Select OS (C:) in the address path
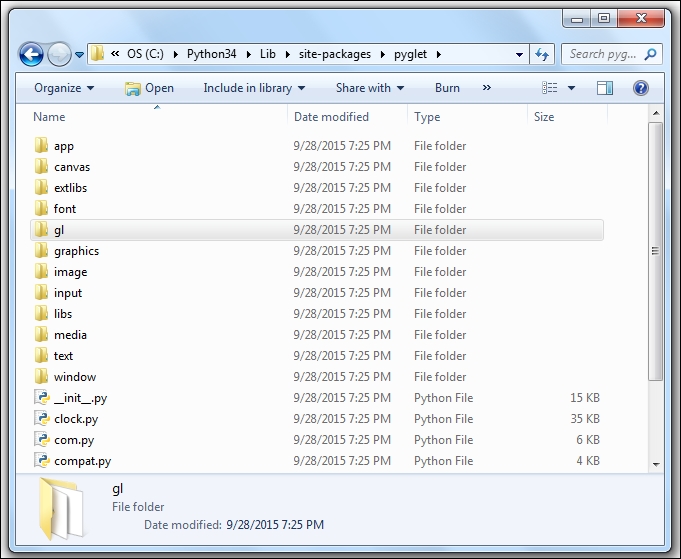This screenshot has width=681, height=559. 145,54
